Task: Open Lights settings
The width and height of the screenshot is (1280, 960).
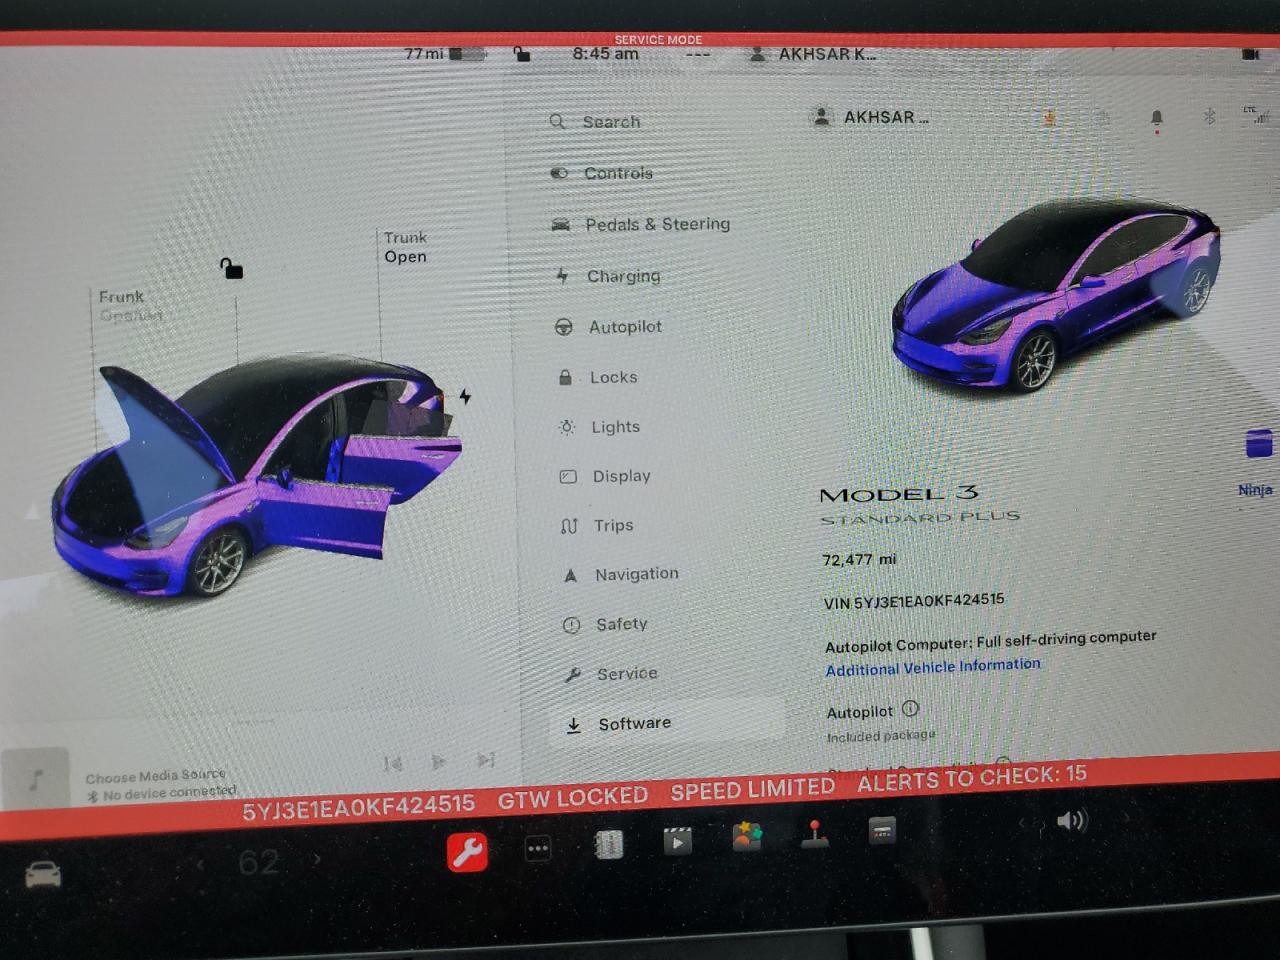Action: (599, 427)
